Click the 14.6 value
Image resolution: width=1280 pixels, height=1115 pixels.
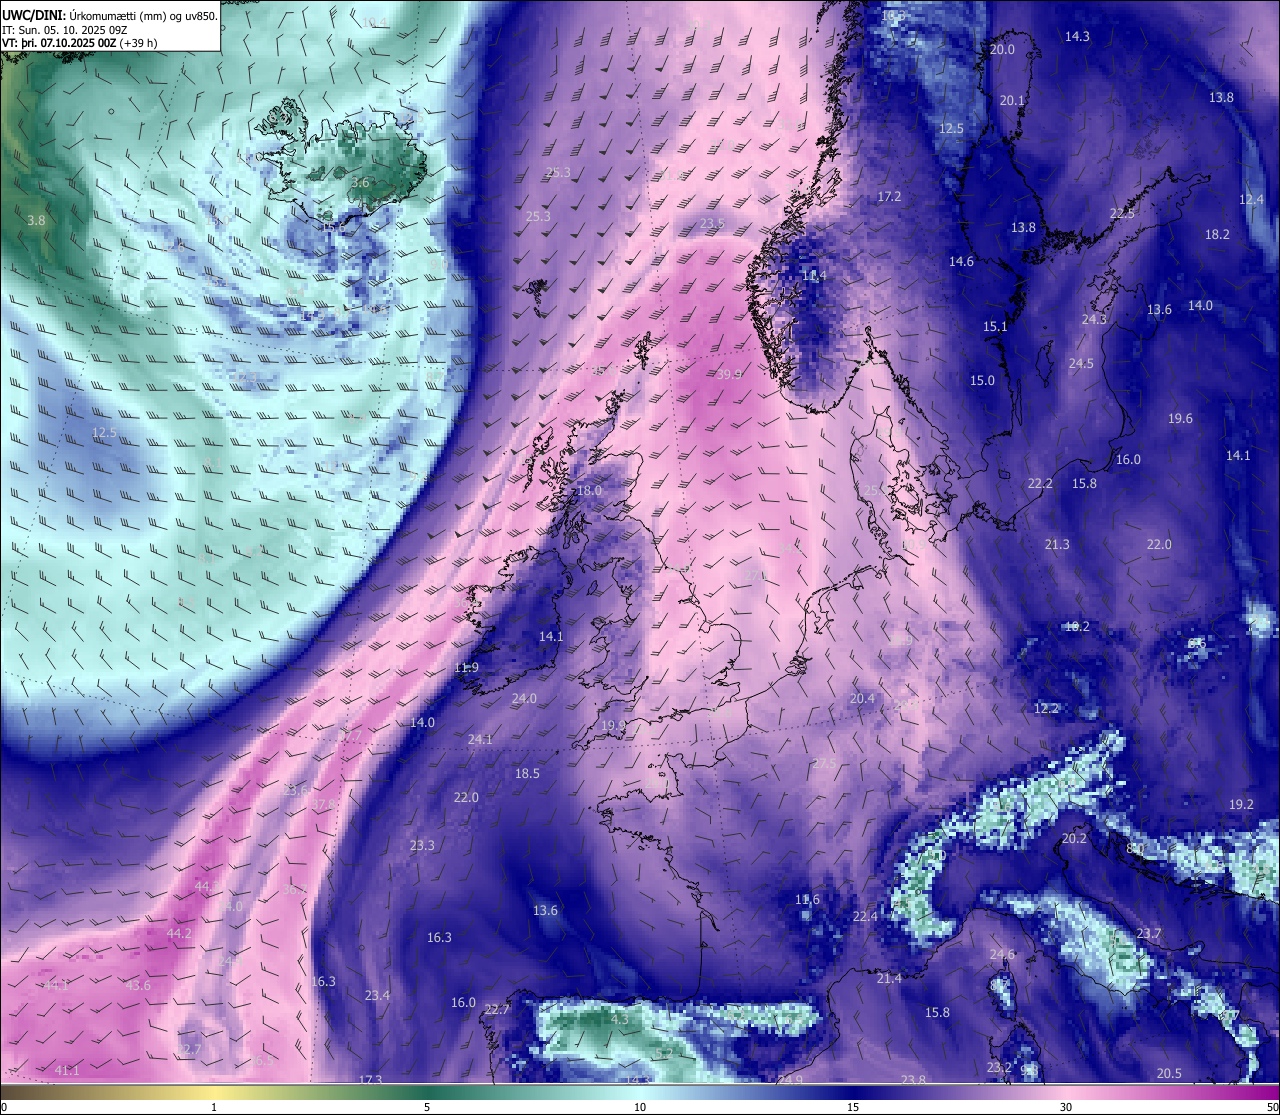click(961, 262)
